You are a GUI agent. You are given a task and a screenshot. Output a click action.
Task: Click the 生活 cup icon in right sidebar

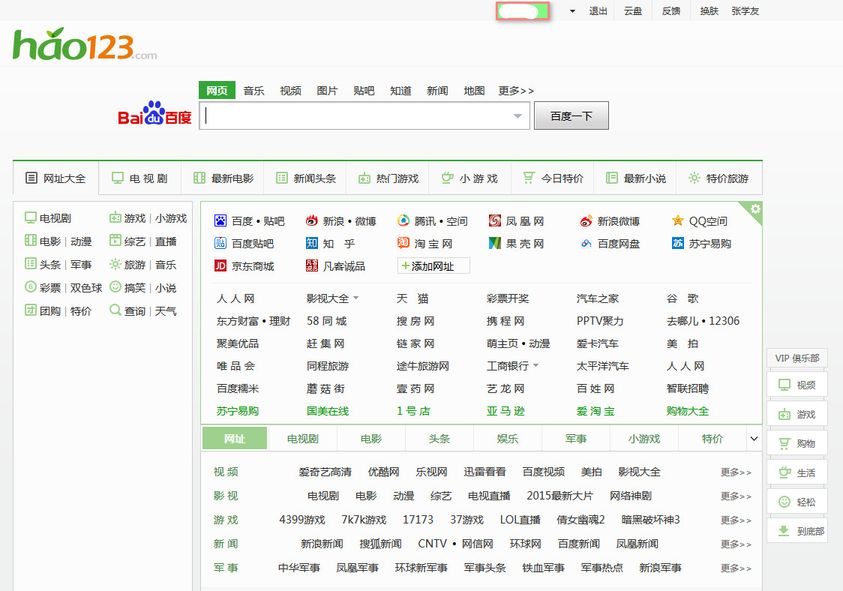(x=784, y=473)
